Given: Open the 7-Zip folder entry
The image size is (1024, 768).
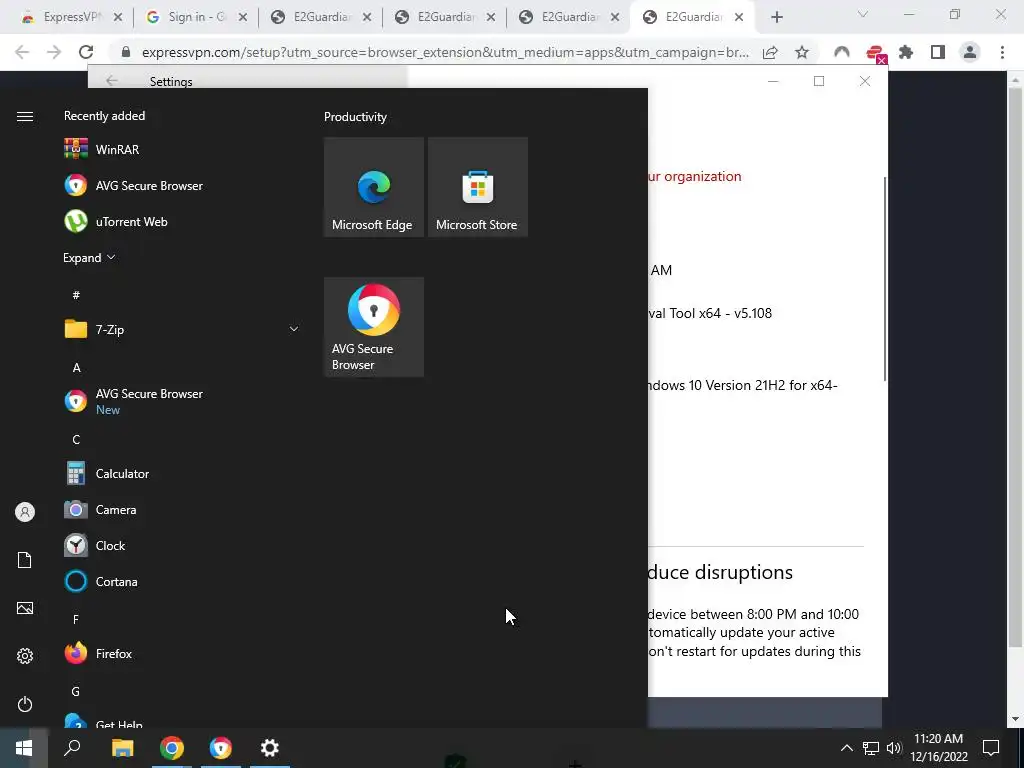Looking at the screenshot, I should click(x=182, y=329).
